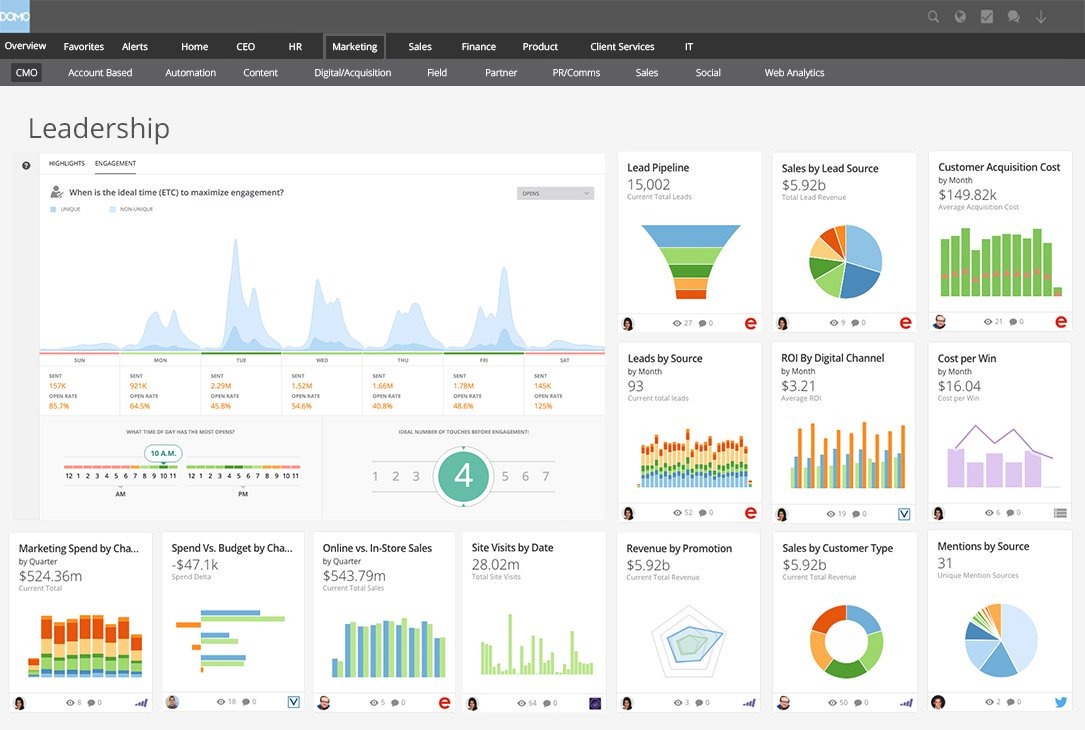Click the Twitter icon on Mentions by Source card
The width and height of the screenshot is (1085, 730).
click(1060, 702)
